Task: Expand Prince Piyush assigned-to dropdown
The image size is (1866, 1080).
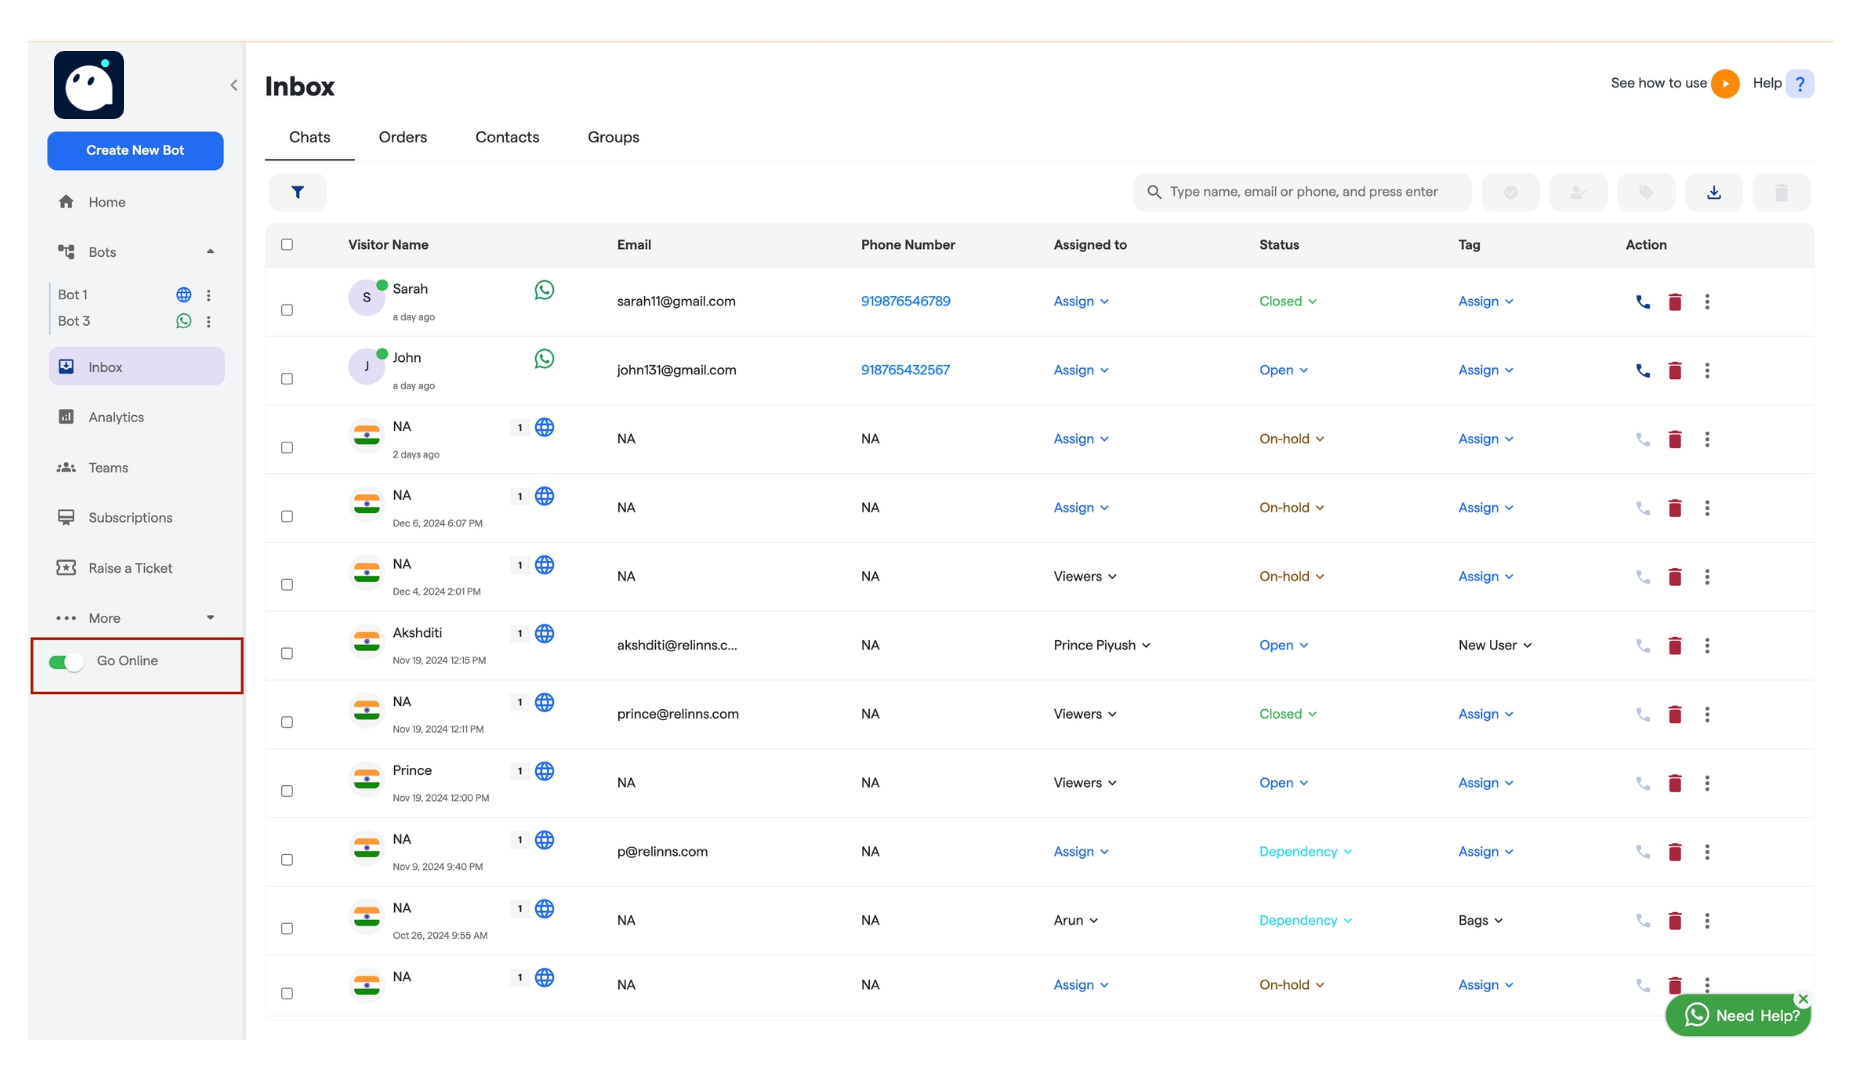Action: point(1101,646)
